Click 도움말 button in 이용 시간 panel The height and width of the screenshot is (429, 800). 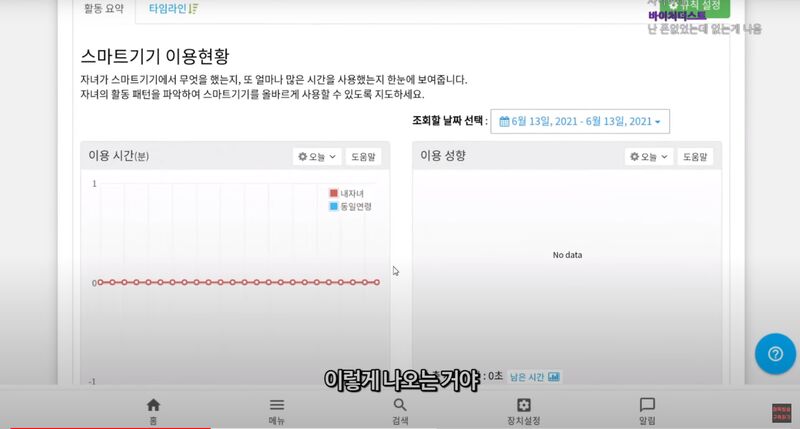click(x=363, y=157)
